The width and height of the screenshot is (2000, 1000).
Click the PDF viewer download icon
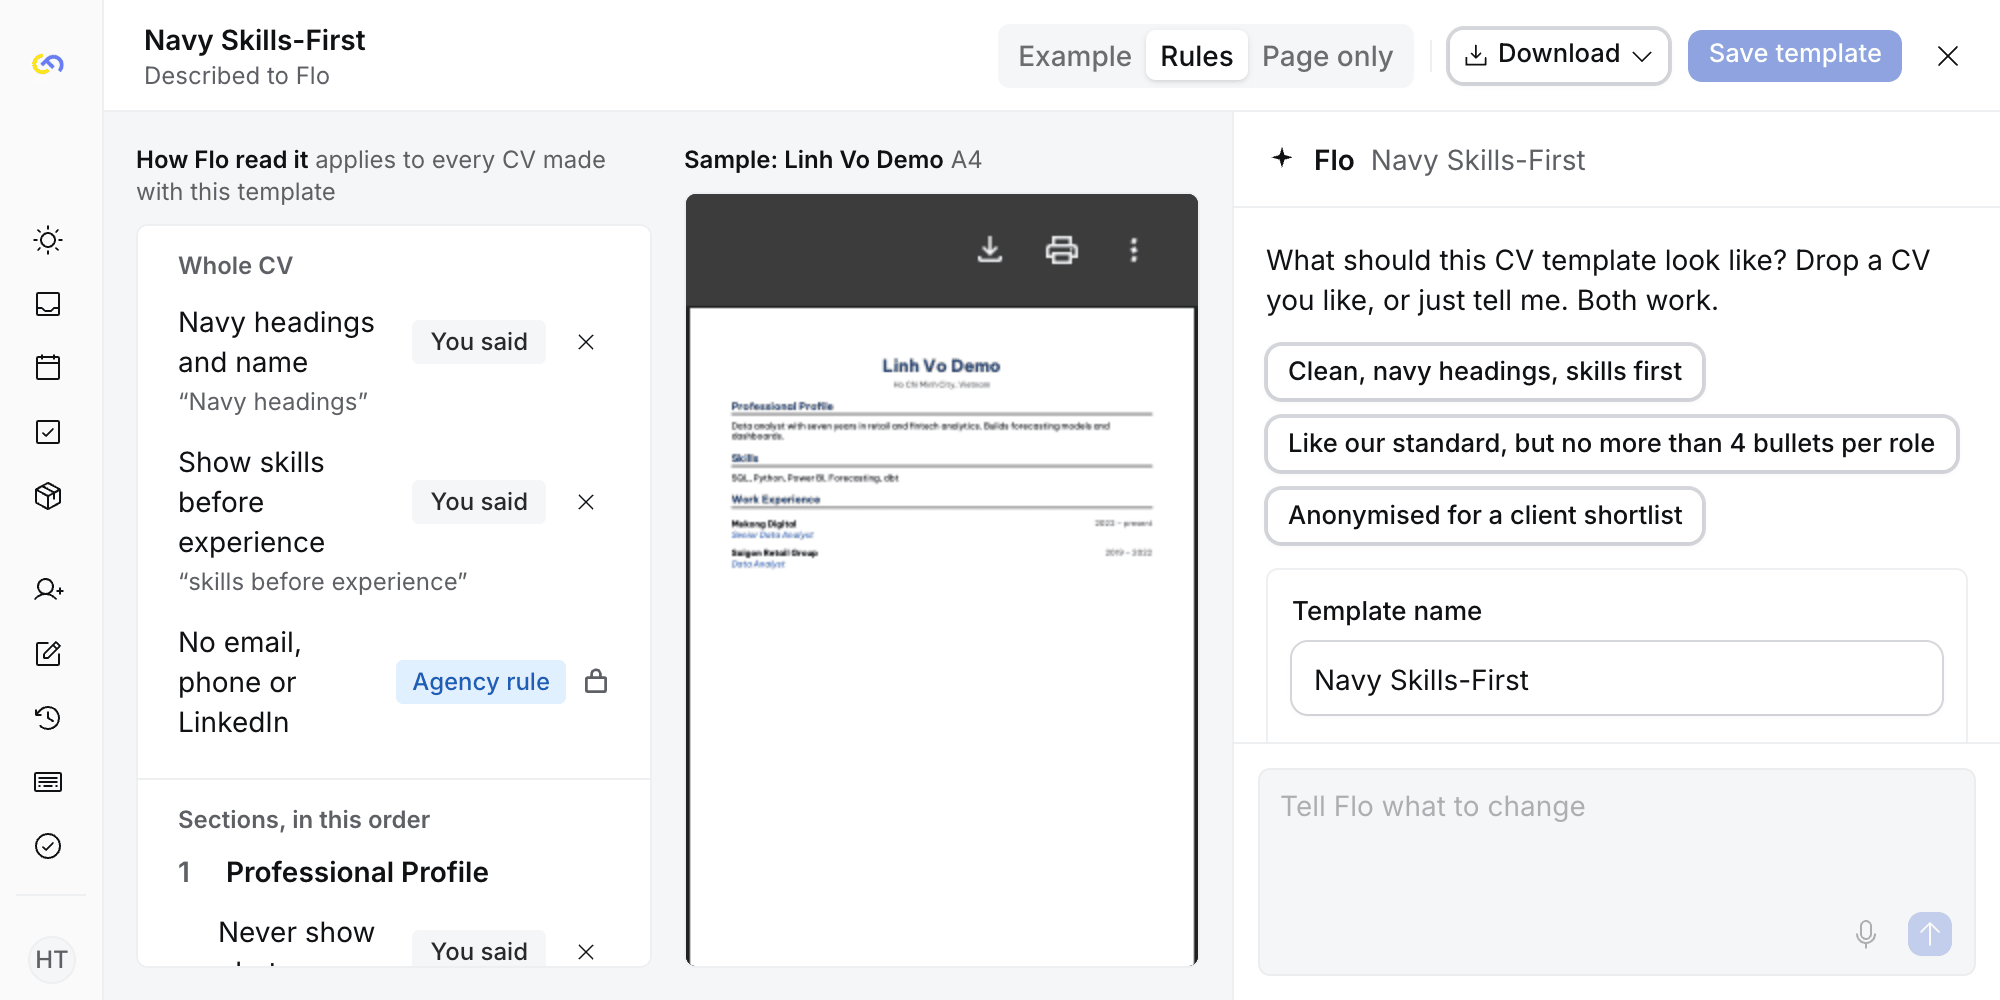click(990, 250)
